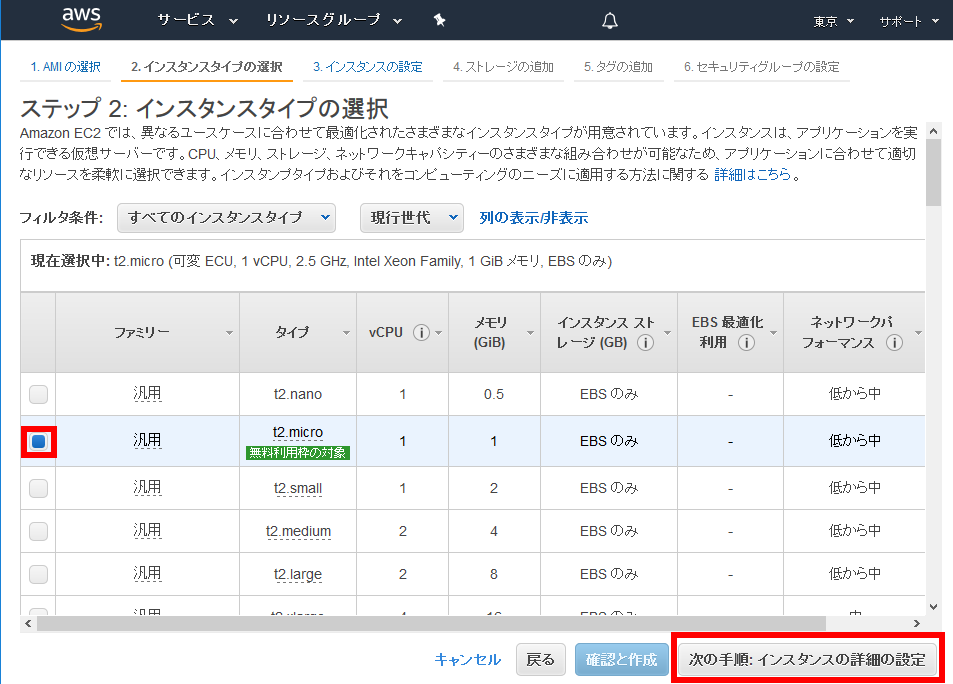Select the t2.large checkbox

click(38, 574)
